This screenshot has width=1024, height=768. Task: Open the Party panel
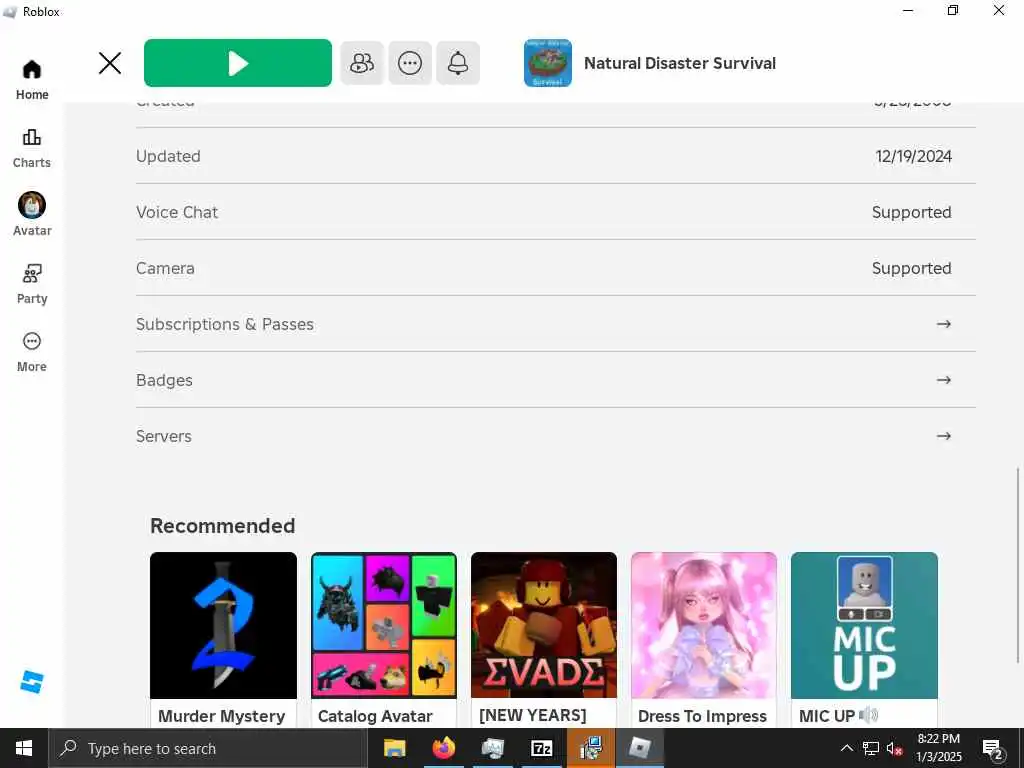31,284
